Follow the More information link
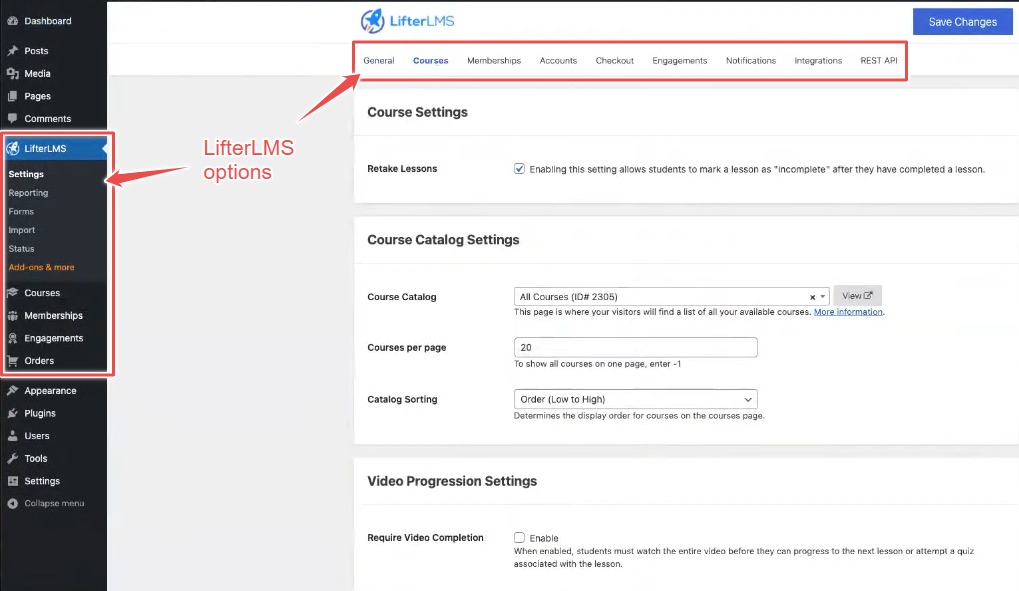The height and width of the screenshot is (591, 1019). (848, 312)
